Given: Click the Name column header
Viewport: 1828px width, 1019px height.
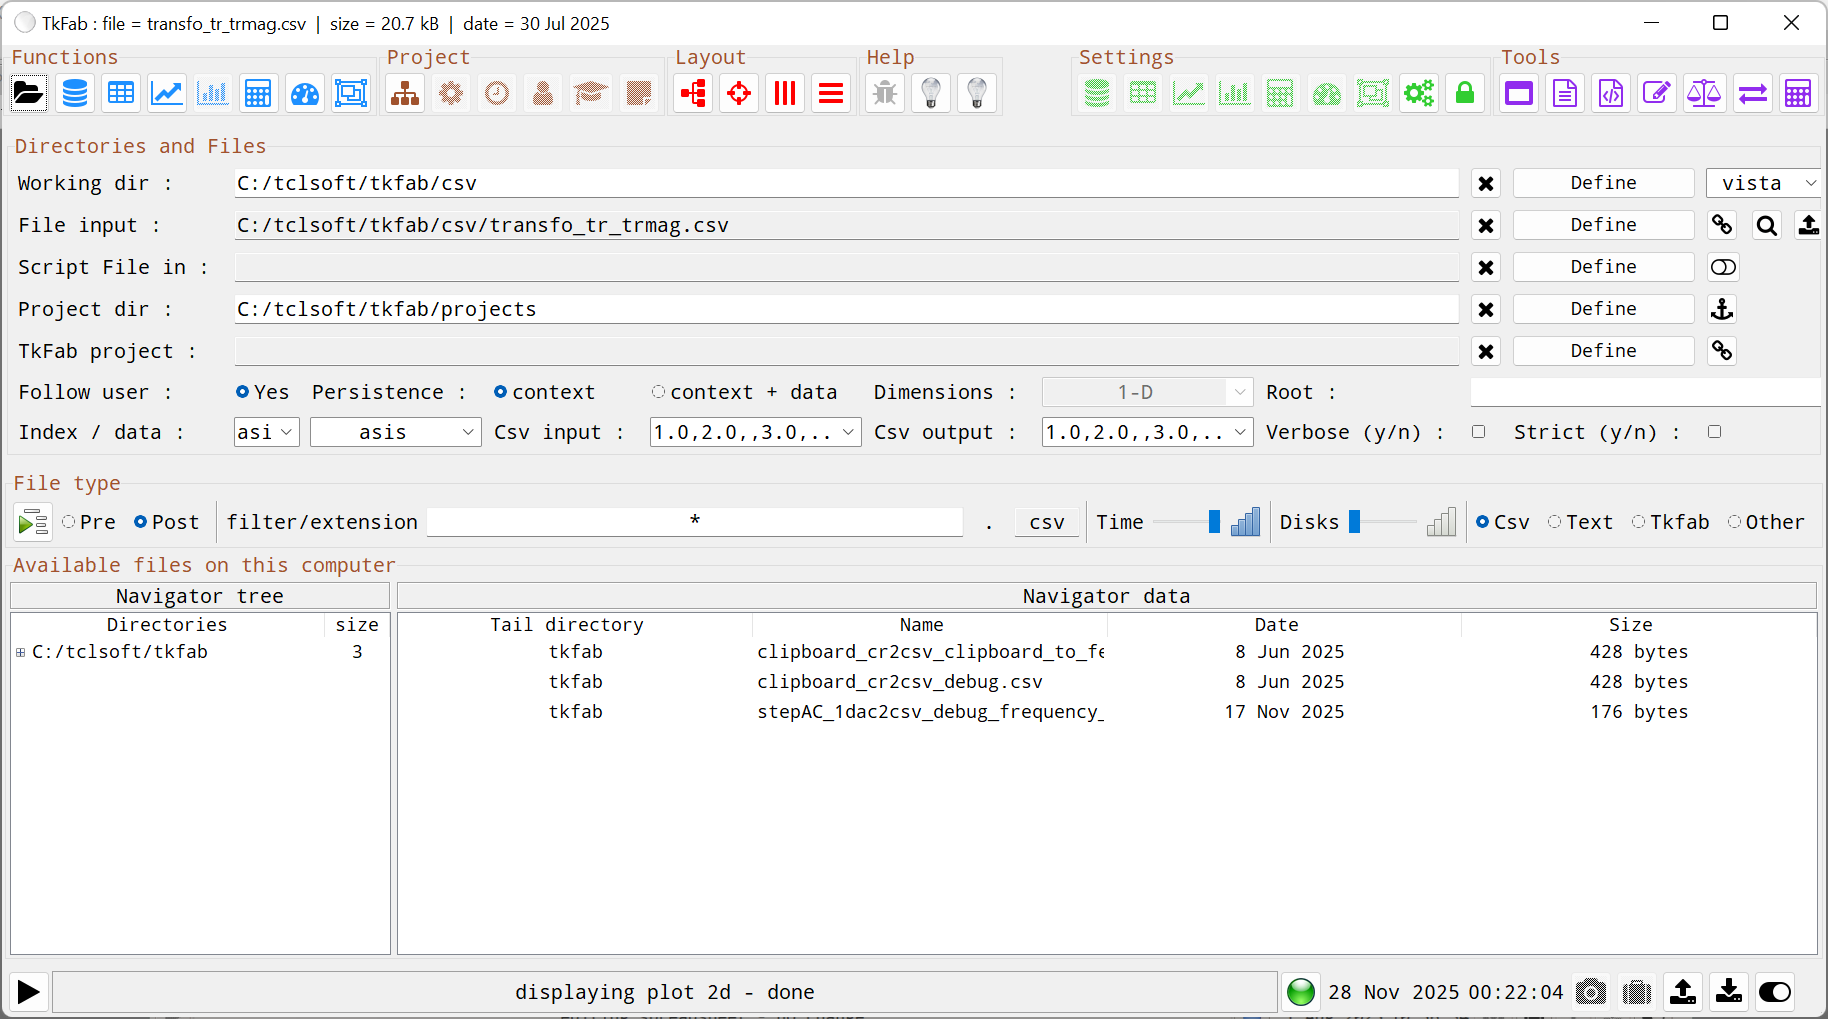Looking at the screenshot, I should (x=921, y=625).
